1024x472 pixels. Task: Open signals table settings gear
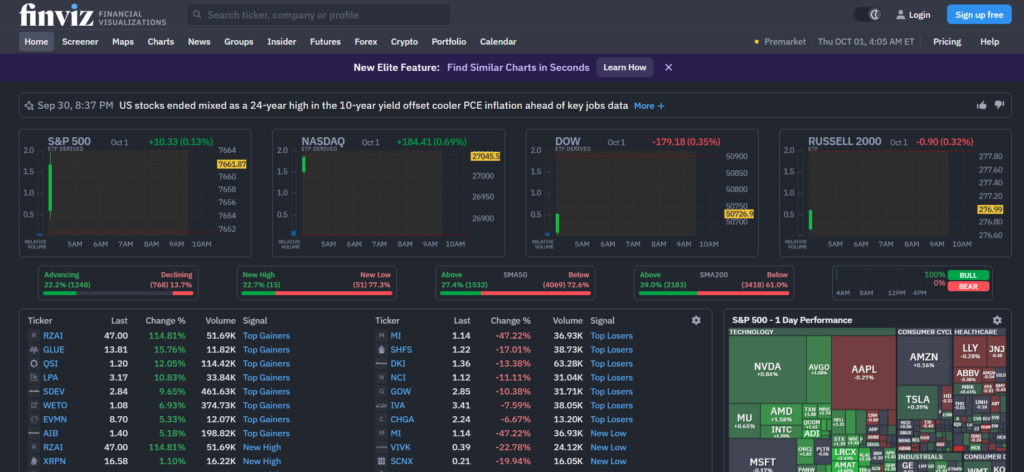[696, 320]
